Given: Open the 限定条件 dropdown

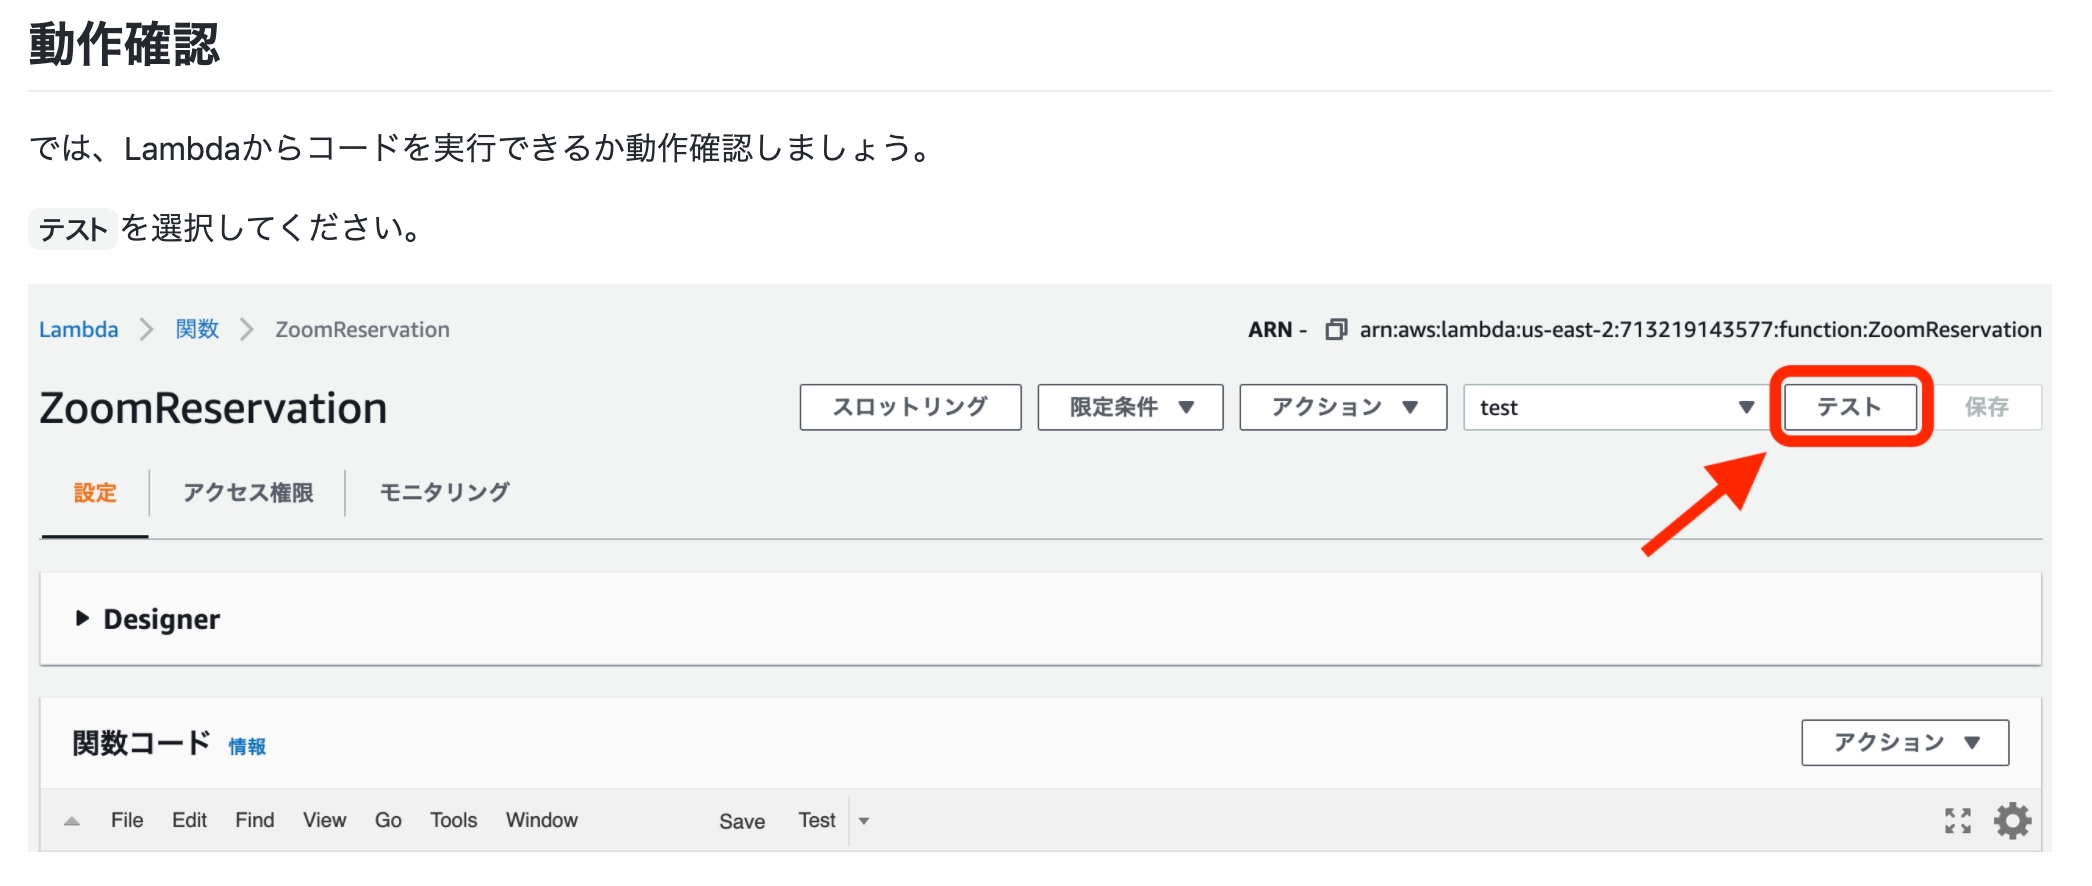Looking at the screenshot, I should click(x=1130, y=408).
